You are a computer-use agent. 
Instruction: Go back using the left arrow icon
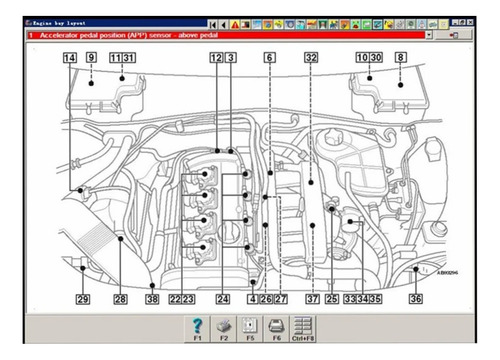tap(224, 25)
